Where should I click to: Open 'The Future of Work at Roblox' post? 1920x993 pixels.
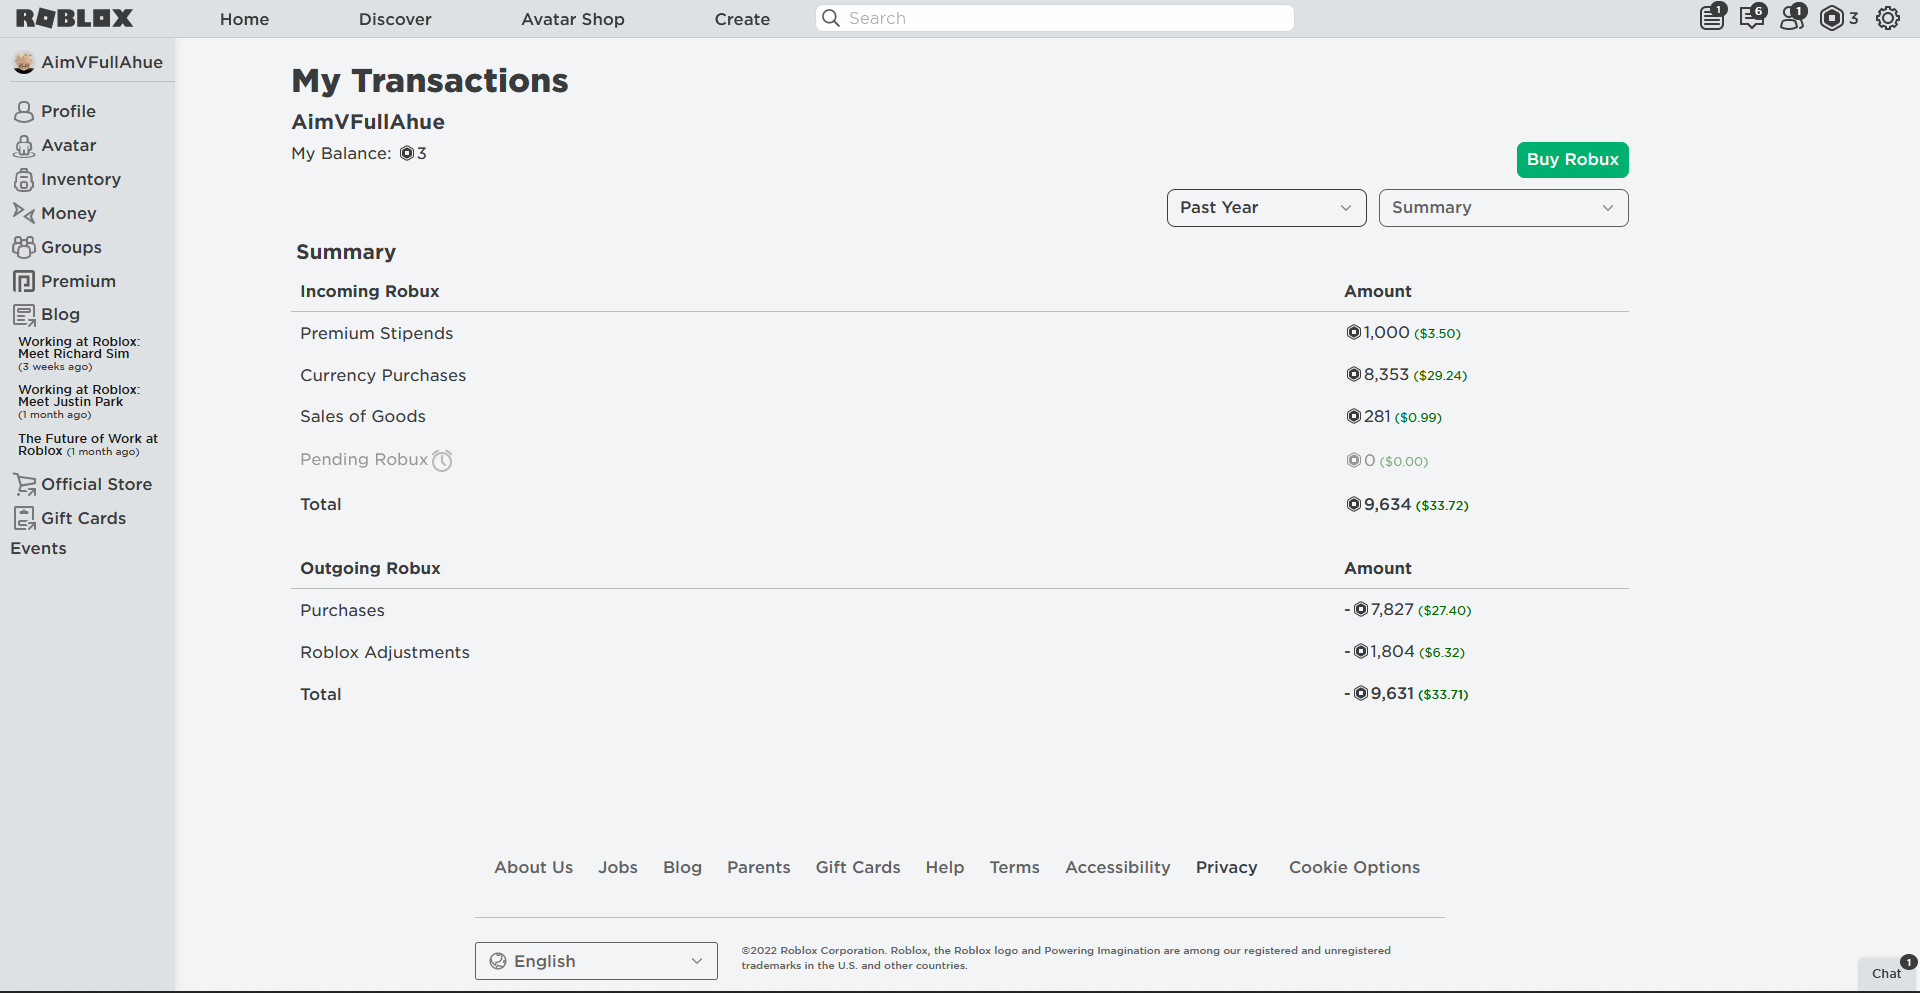(x=88, y=445)
